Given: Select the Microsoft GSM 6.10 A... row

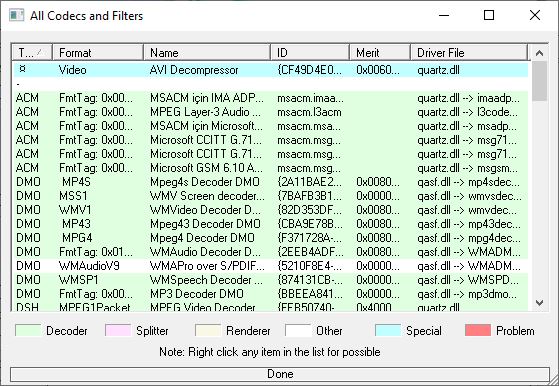Looking at the screenshot, I should [271, 168].
